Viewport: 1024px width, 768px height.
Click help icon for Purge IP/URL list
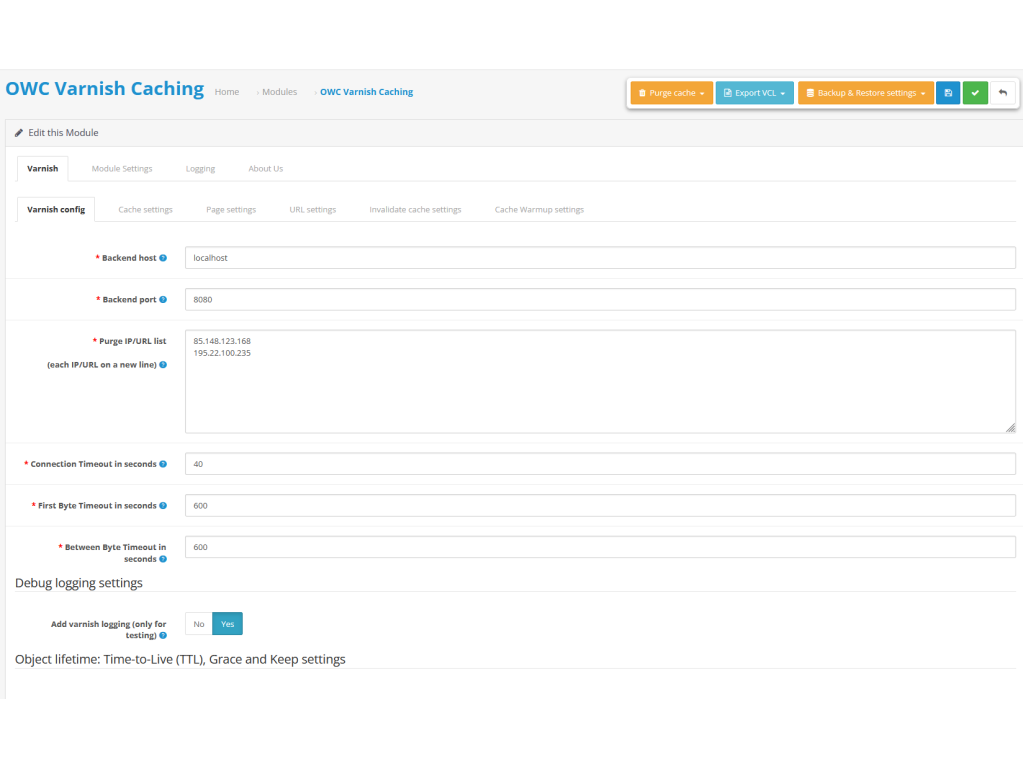(163, 365)
